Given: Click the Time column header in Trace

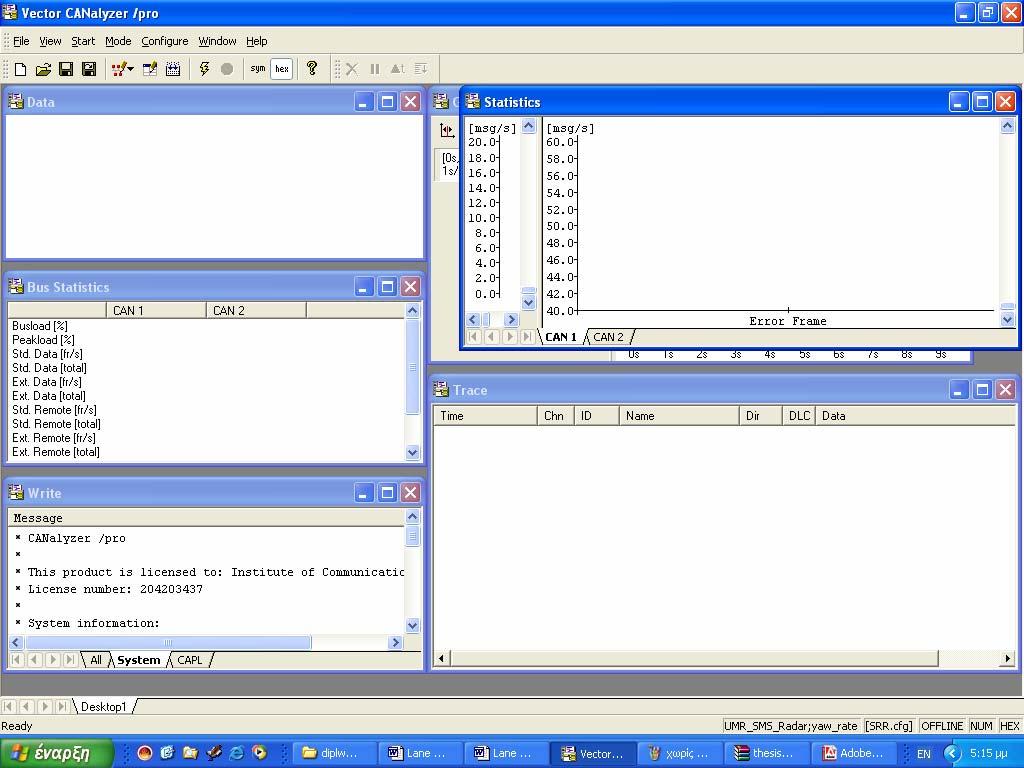Looking at the screenshot, I should point(485,416).
